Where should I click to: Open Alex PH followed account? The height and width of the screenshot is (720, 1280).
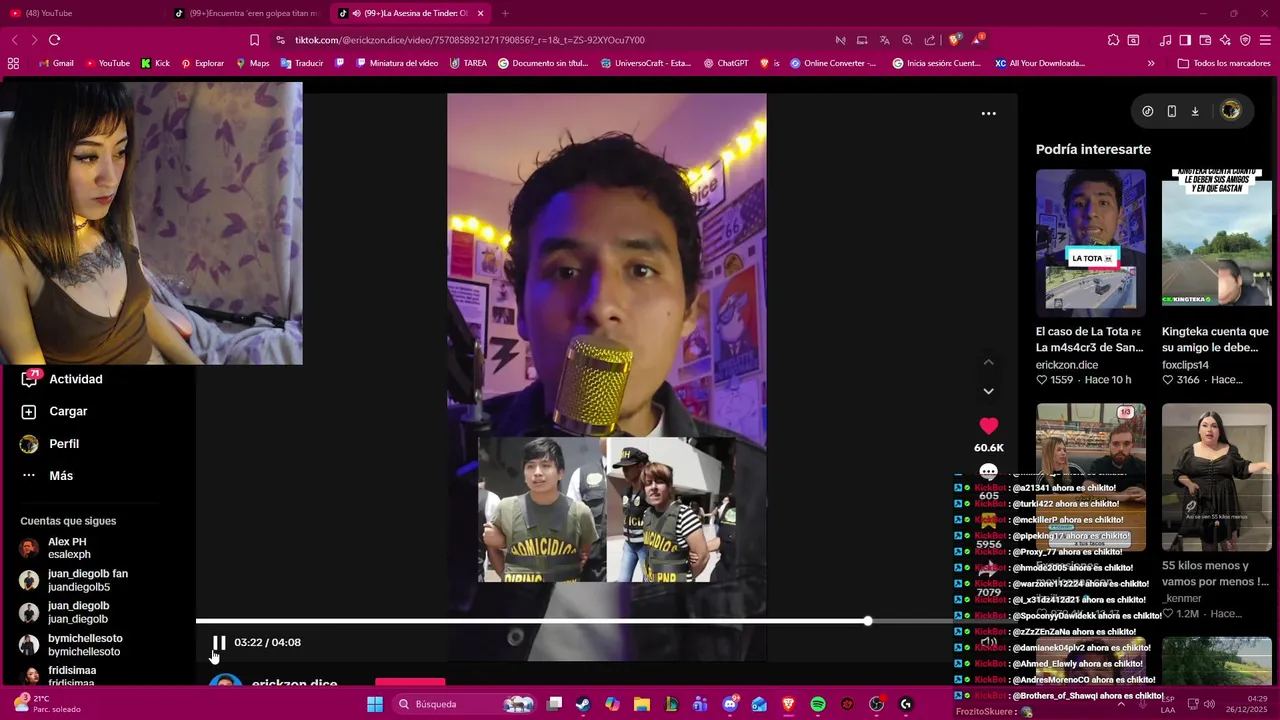(x=56, y=548)
